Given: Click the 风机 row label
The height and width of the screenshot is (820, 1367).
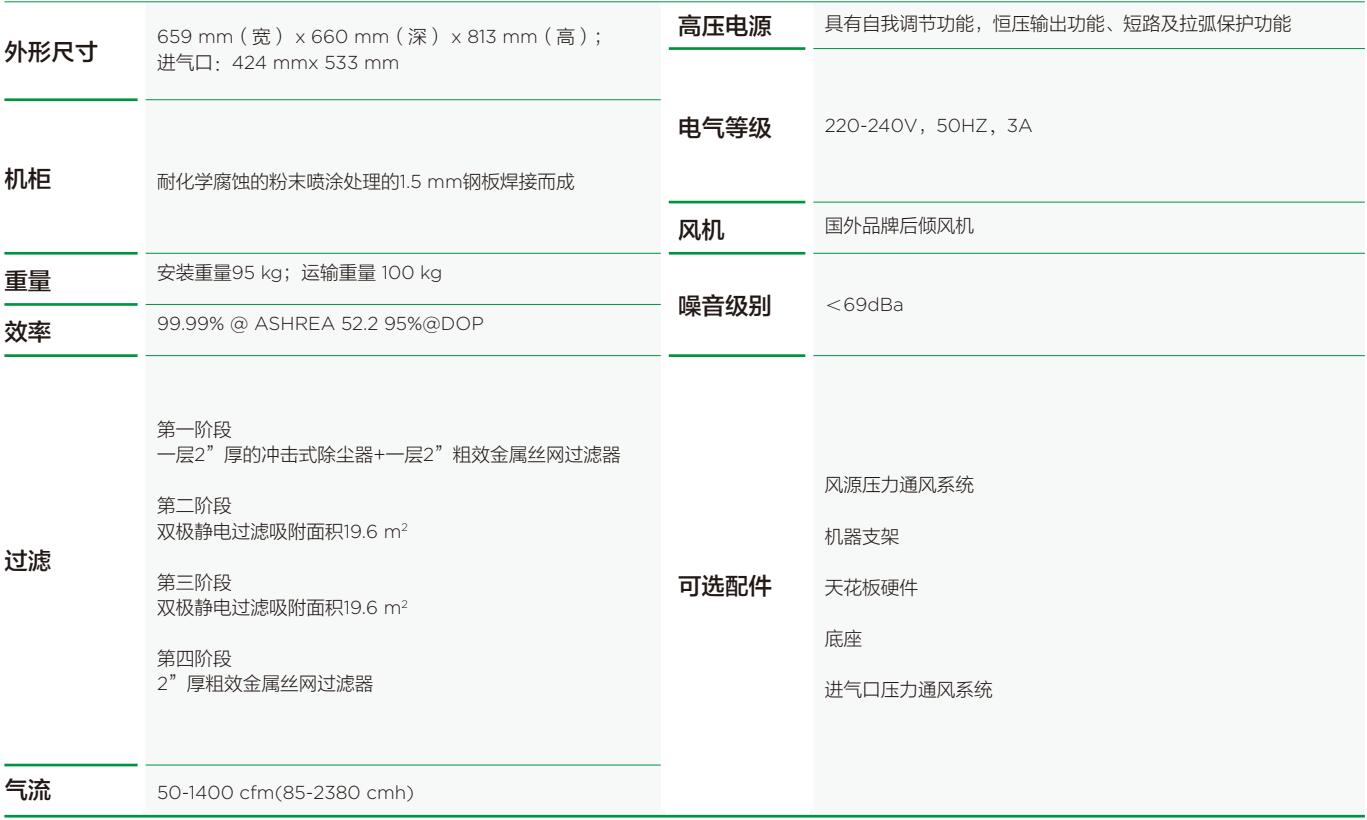Looking at the screenshot, I should pos(702,232).
